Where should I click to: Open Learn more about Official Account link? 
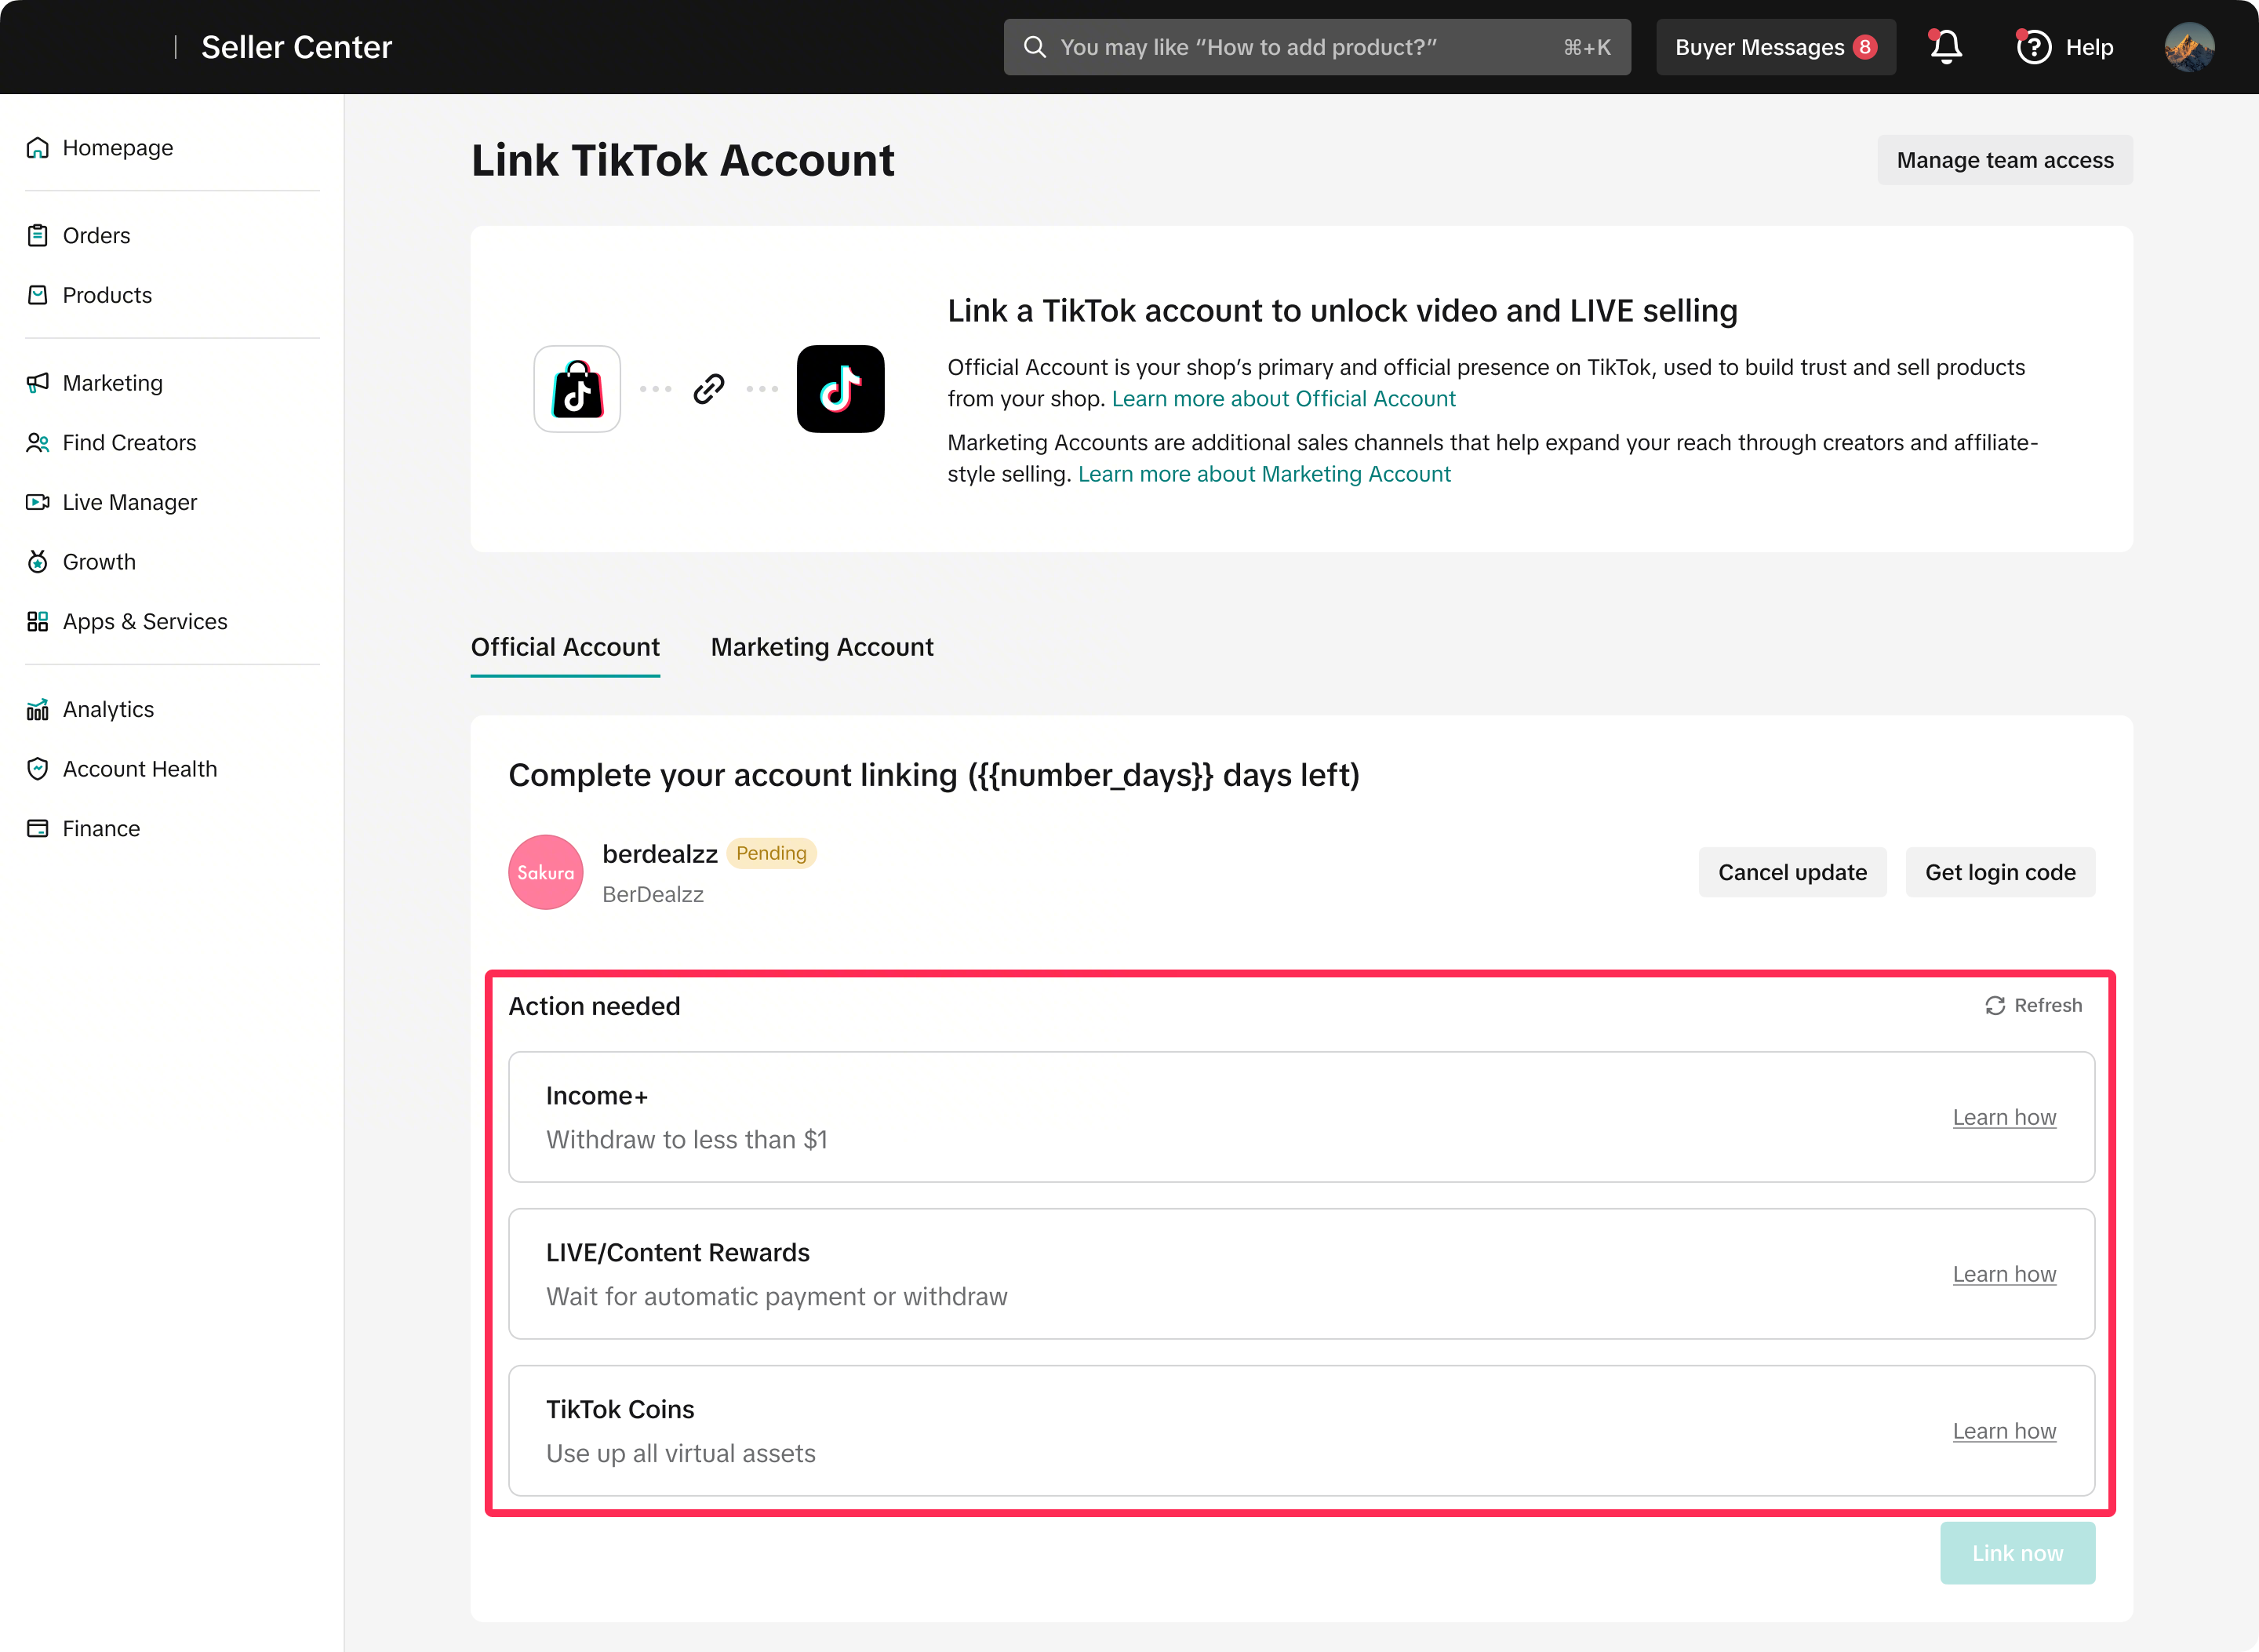coord(1283,398)
